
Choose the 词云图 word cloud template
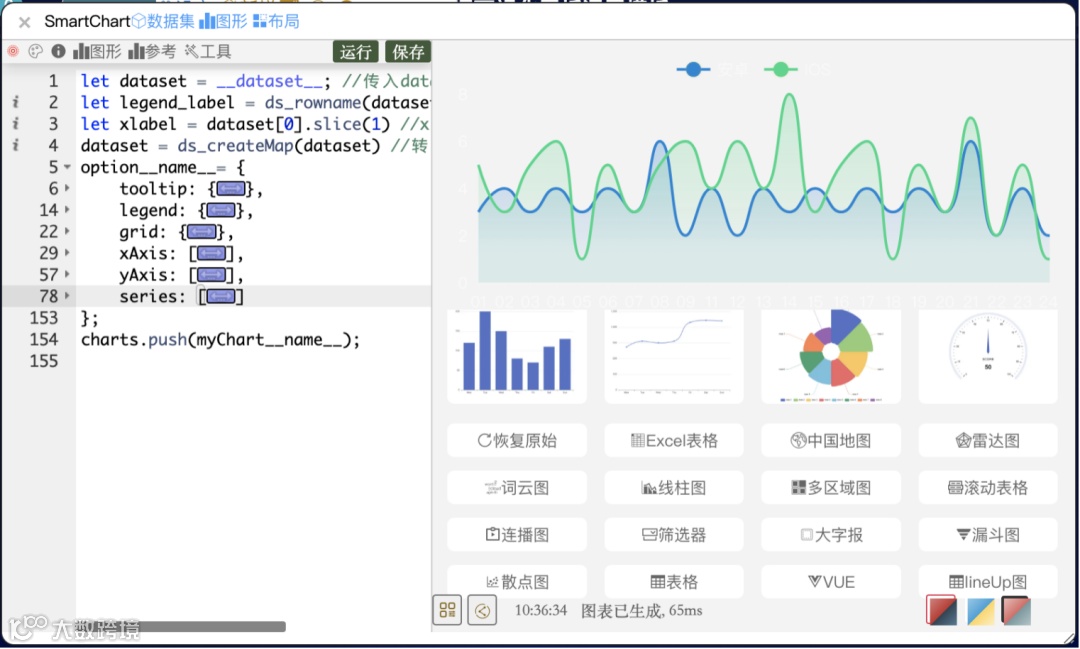517,488
